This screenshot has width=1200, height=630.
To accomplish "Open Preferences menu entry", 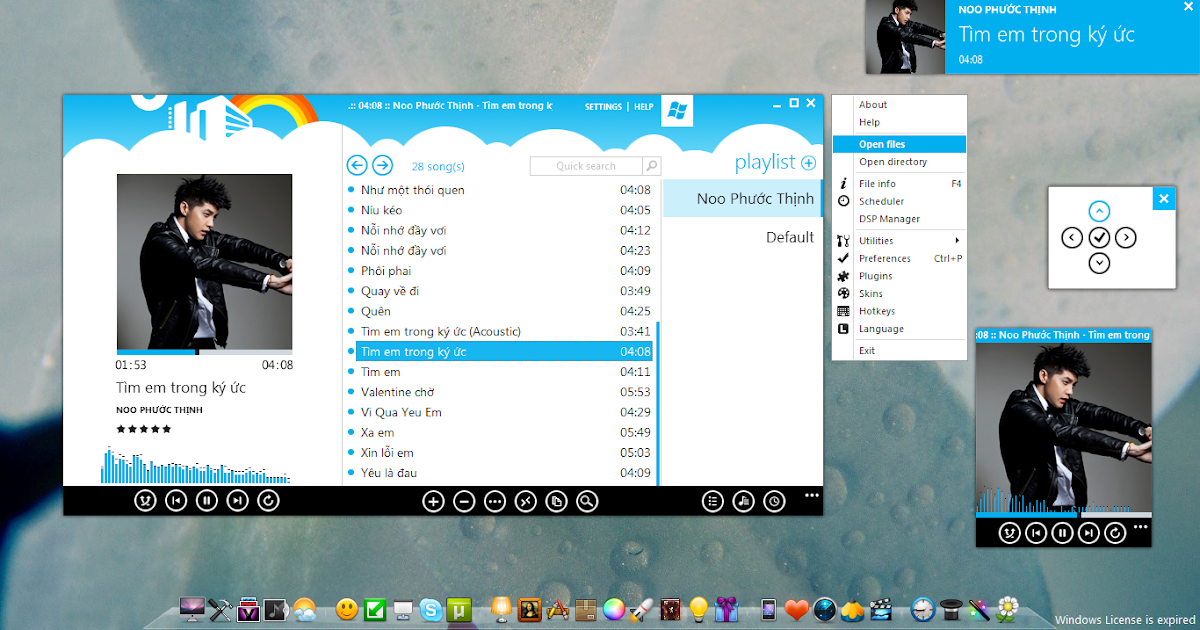I will pyautogui.click(x=899, y=258).
